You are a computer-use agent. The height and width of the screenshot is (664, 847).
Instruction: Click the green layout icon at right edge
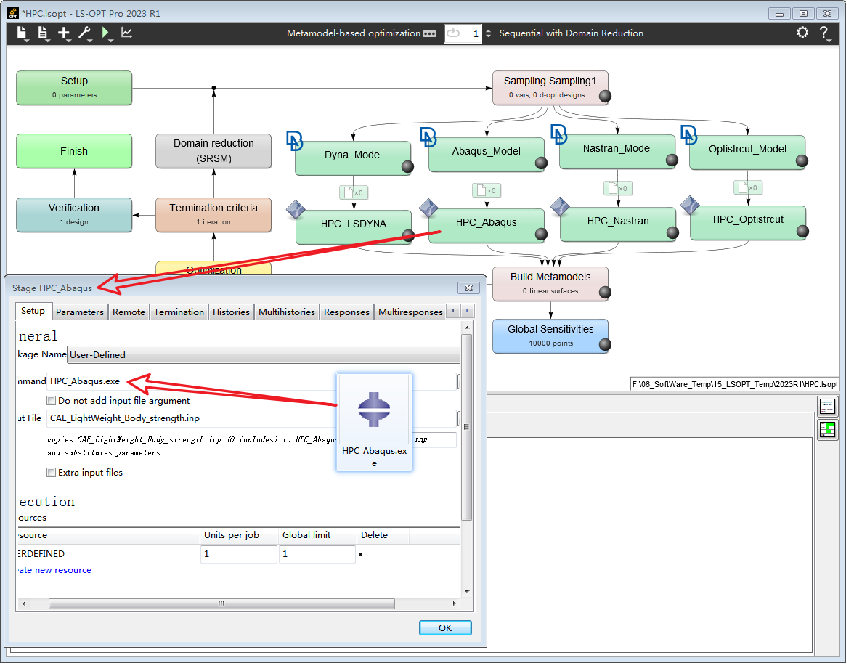coord(827,430)
